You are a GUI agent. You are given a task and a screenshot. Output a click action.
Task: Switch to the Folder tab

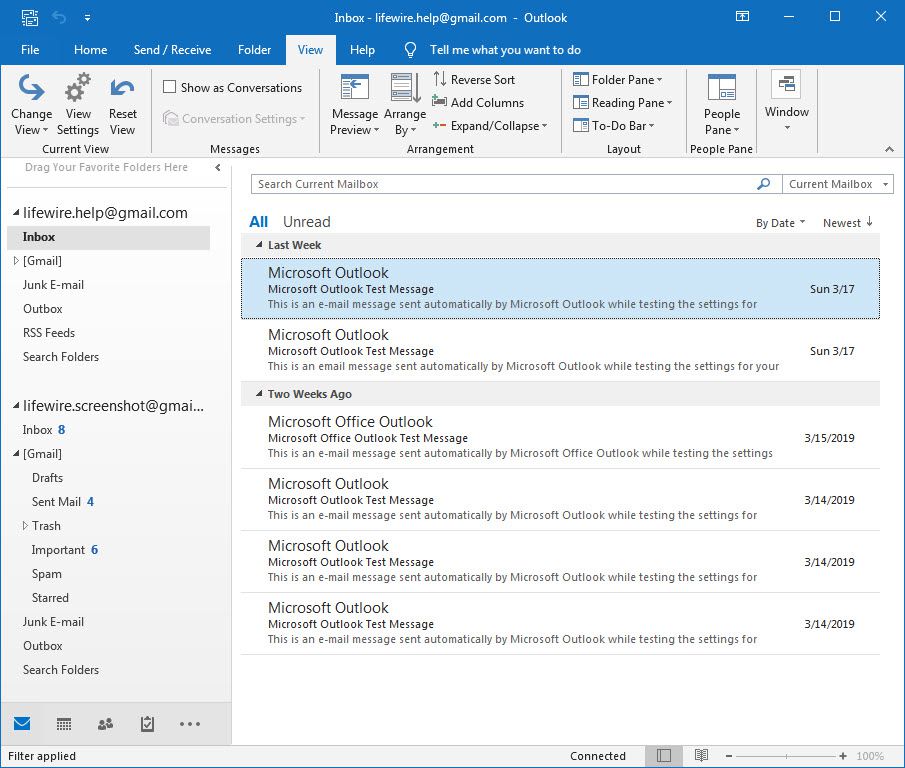[255, 50]
